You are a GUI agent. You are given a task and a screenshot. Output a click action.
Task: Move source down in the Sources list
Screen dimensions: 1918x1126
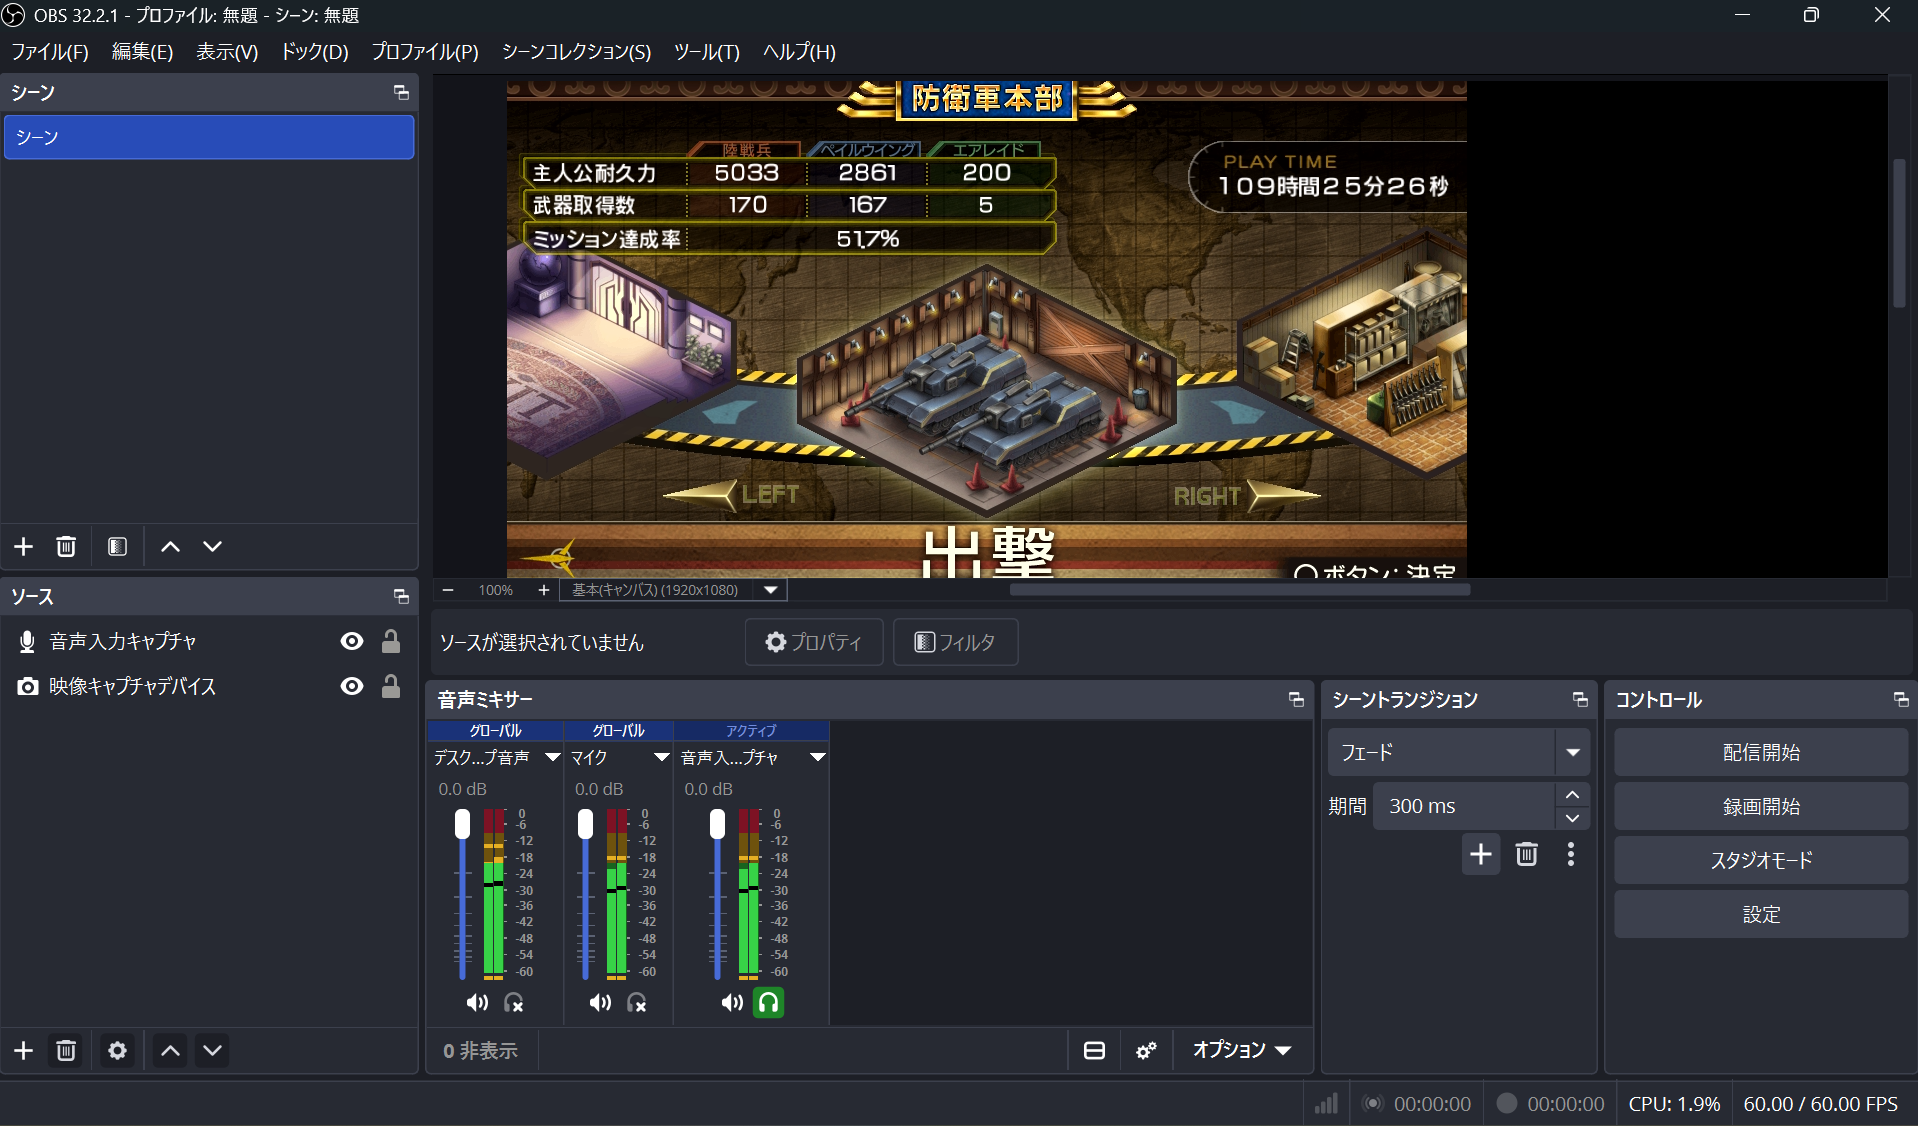(212, 1050)
